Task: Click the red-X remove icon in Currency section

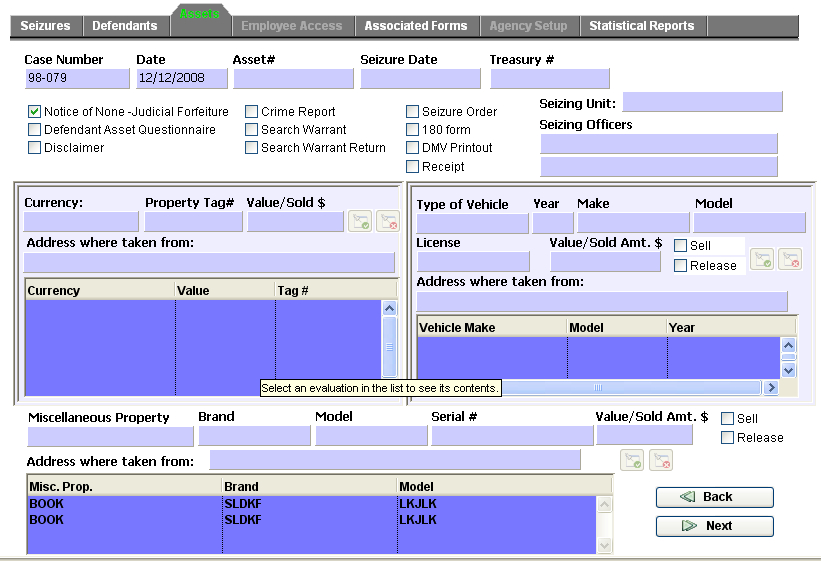Action: tap(388, 222)
